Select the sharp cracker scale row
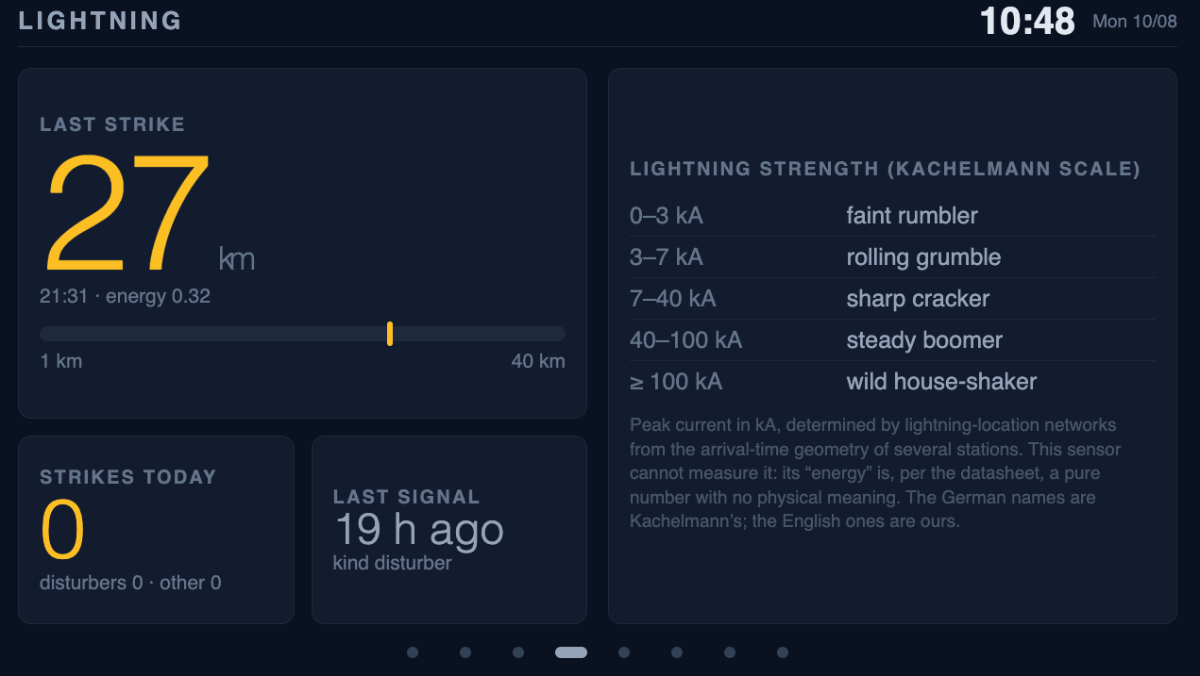Image resolution: width=1200 pixels, height=676 pixels. 892,298
